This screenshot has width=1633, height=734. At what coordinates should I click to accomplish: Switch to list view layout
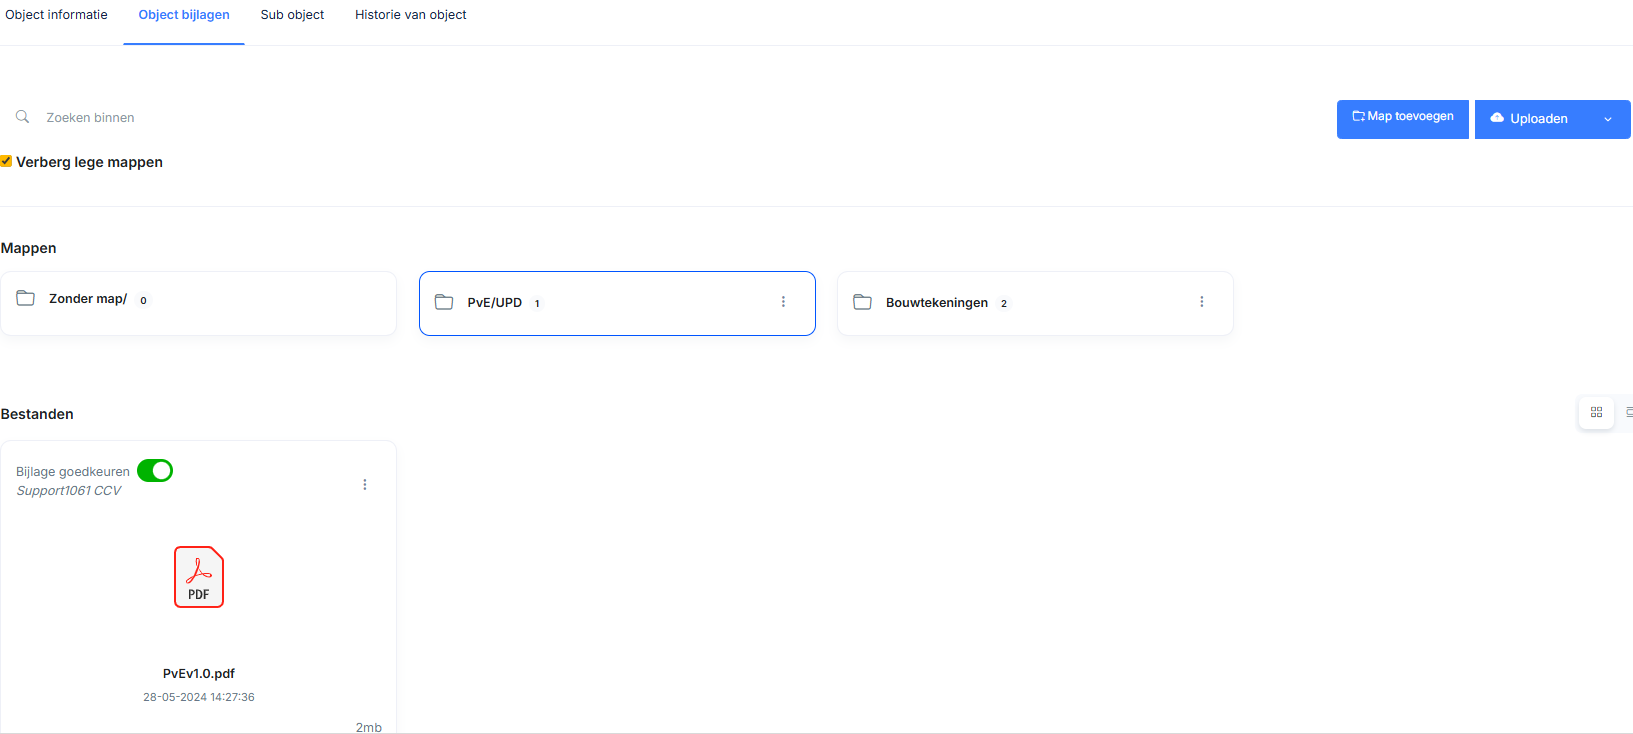(1628, 412)
